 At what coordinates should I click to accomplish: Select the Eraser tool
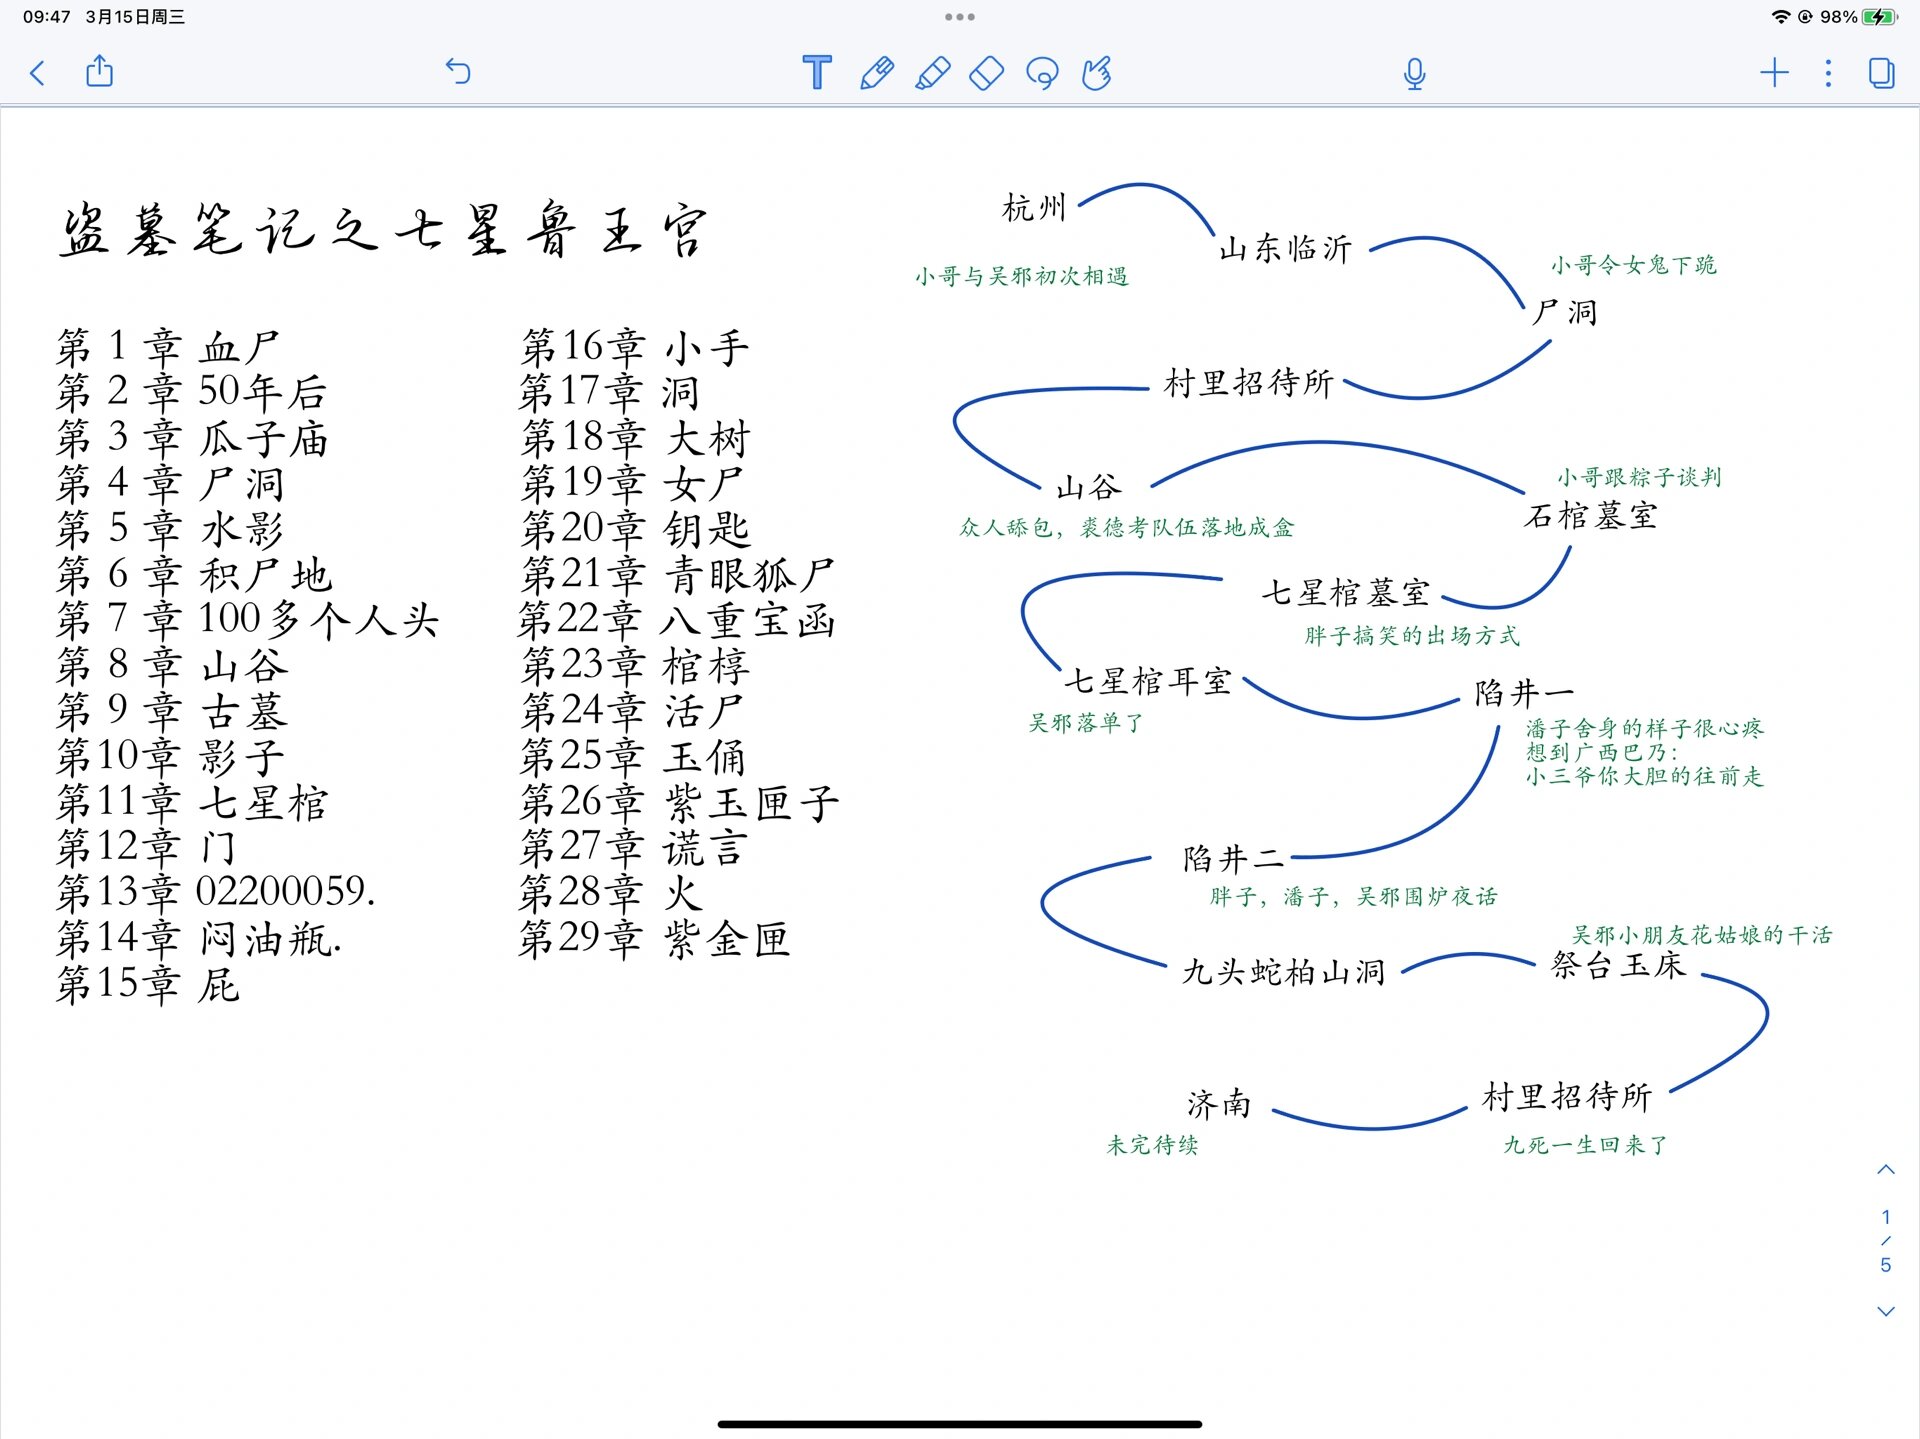987,73
